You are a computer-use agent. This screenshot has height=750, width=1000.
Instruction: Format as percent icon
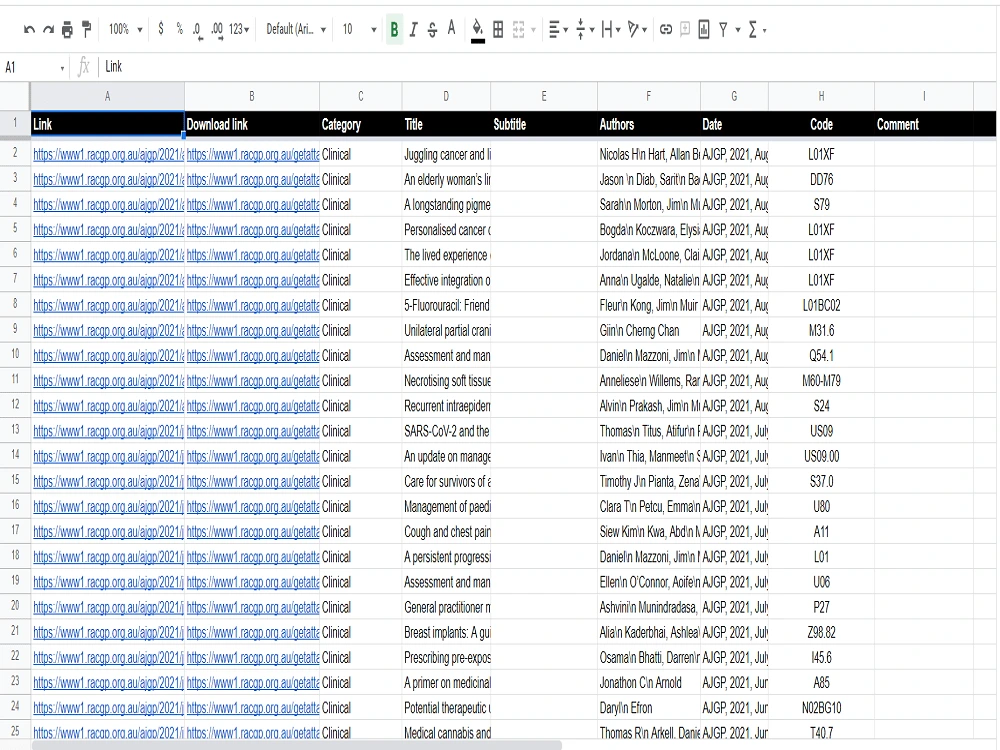(x=180, y=29)
